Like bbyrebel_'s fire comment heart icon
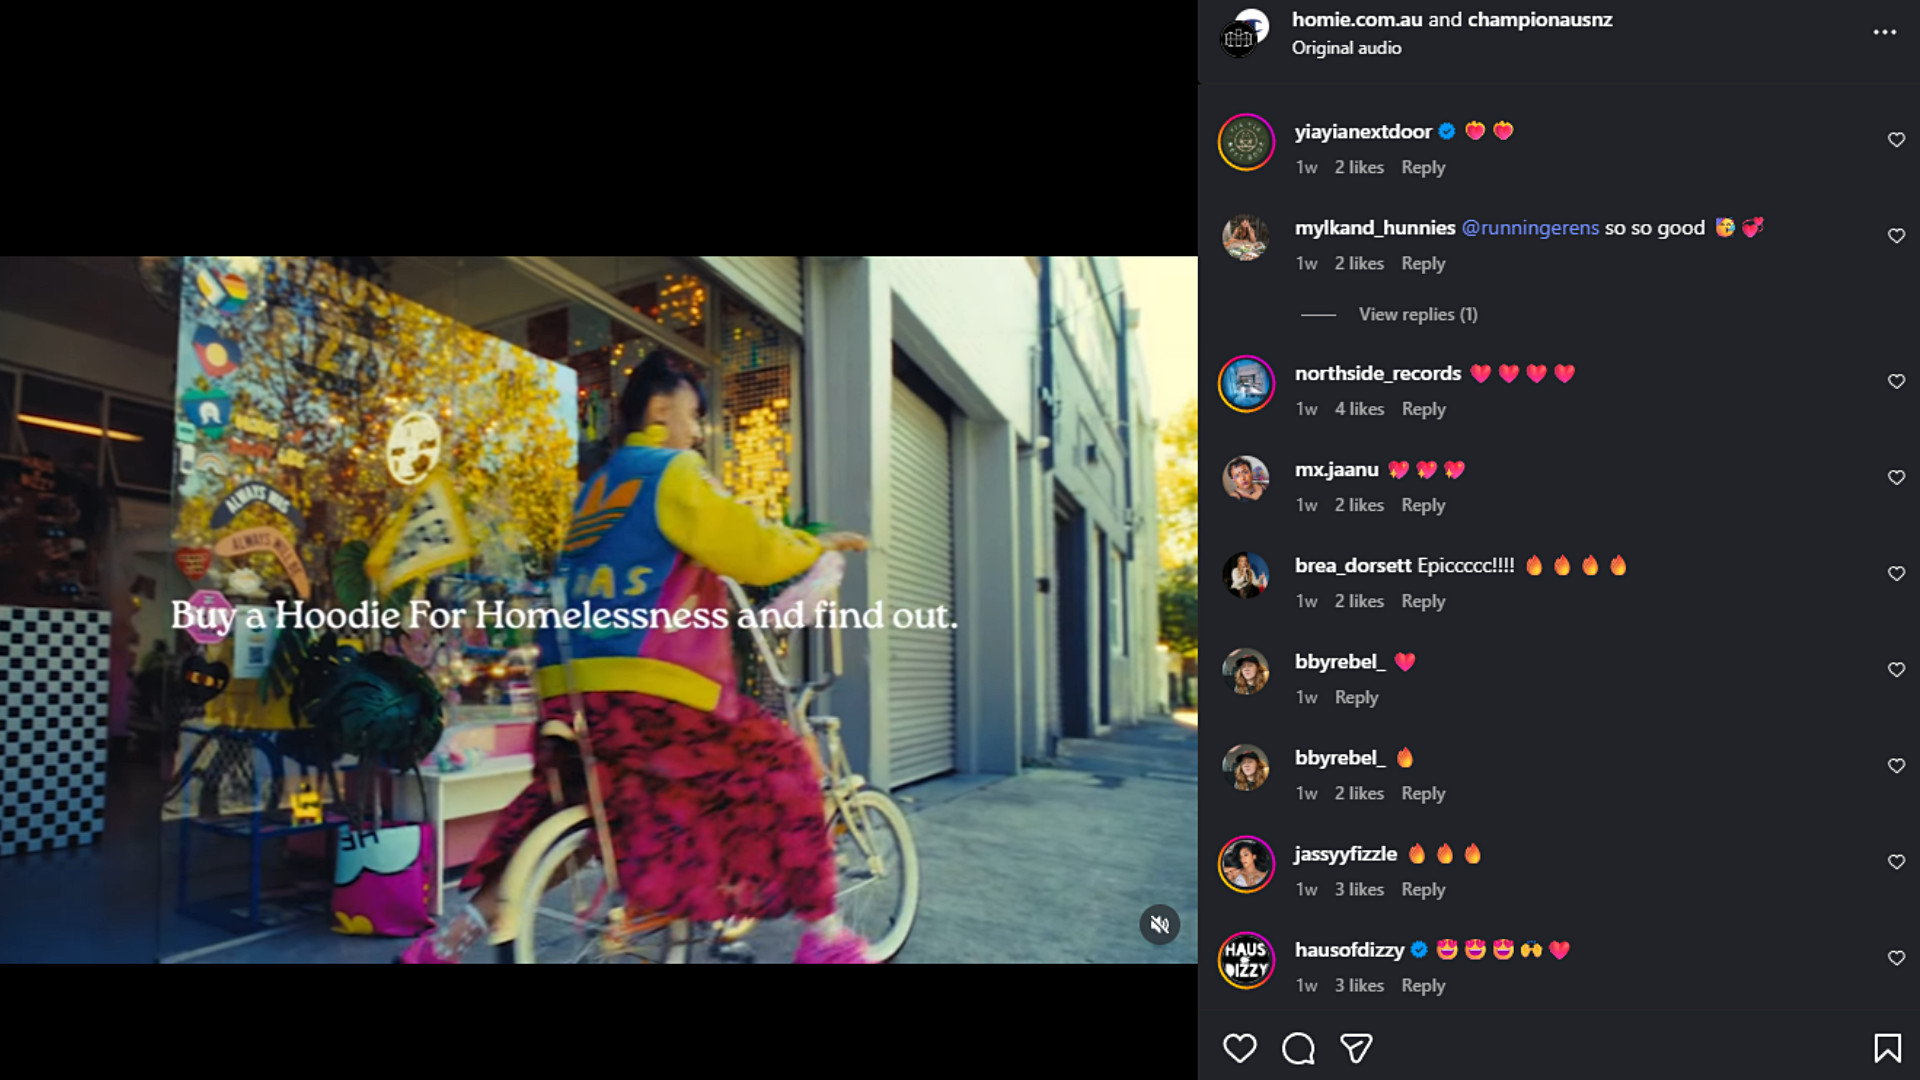The image size is (1920, 1080). tap(1896, 765)
